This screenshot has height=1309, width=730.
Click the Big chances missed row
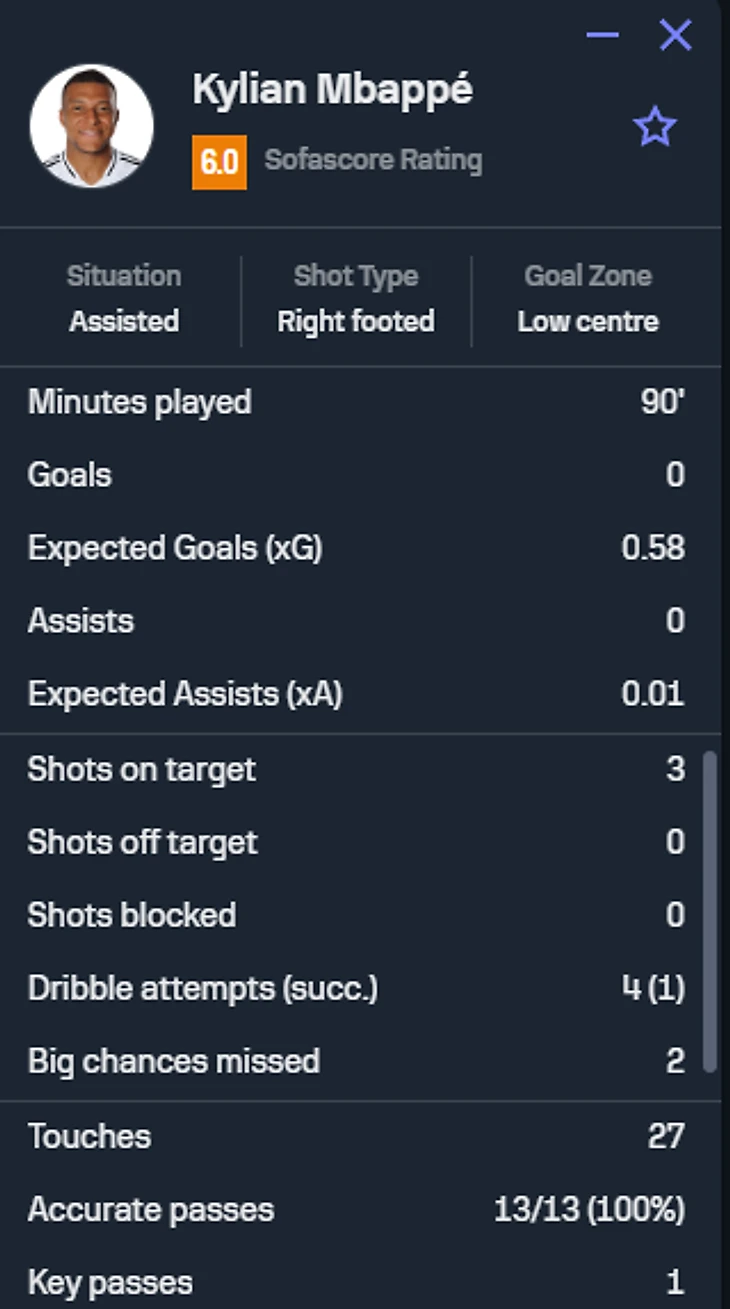tap(356, 1061)
